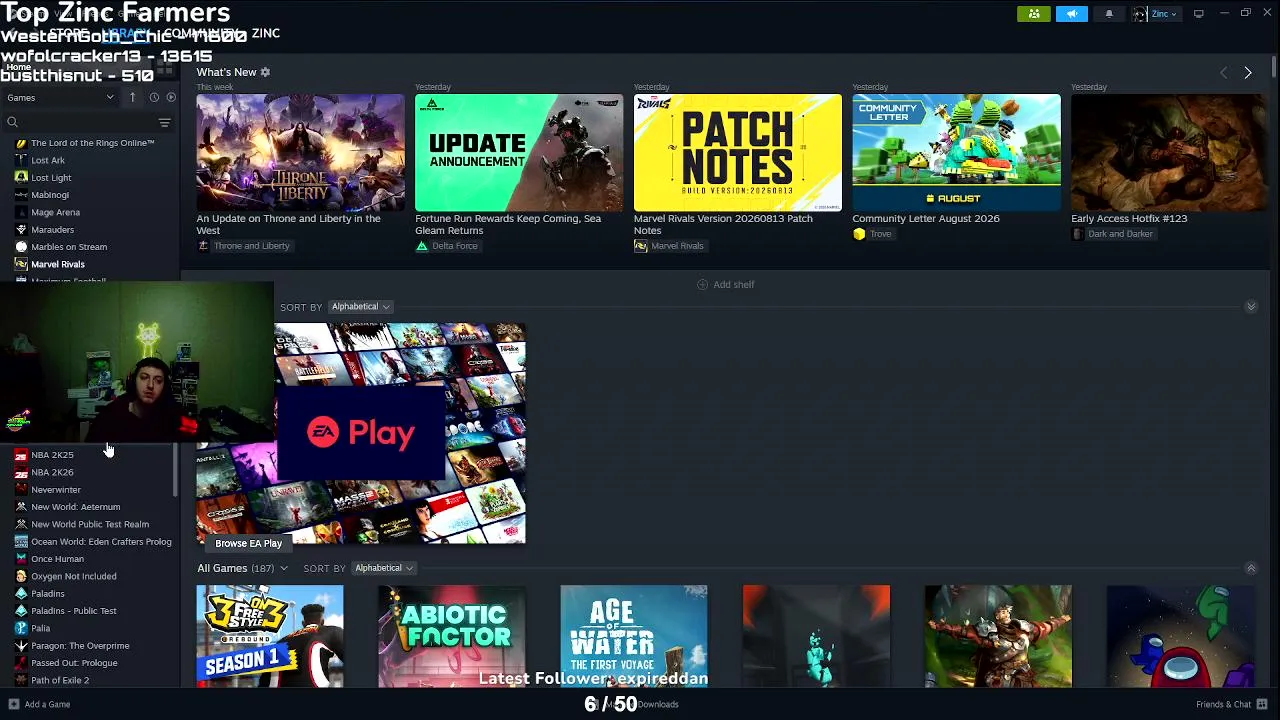Viewport: 1280px width, 720px height.
Task: Click the Path of Exile 2 icon
Action: 21,680
